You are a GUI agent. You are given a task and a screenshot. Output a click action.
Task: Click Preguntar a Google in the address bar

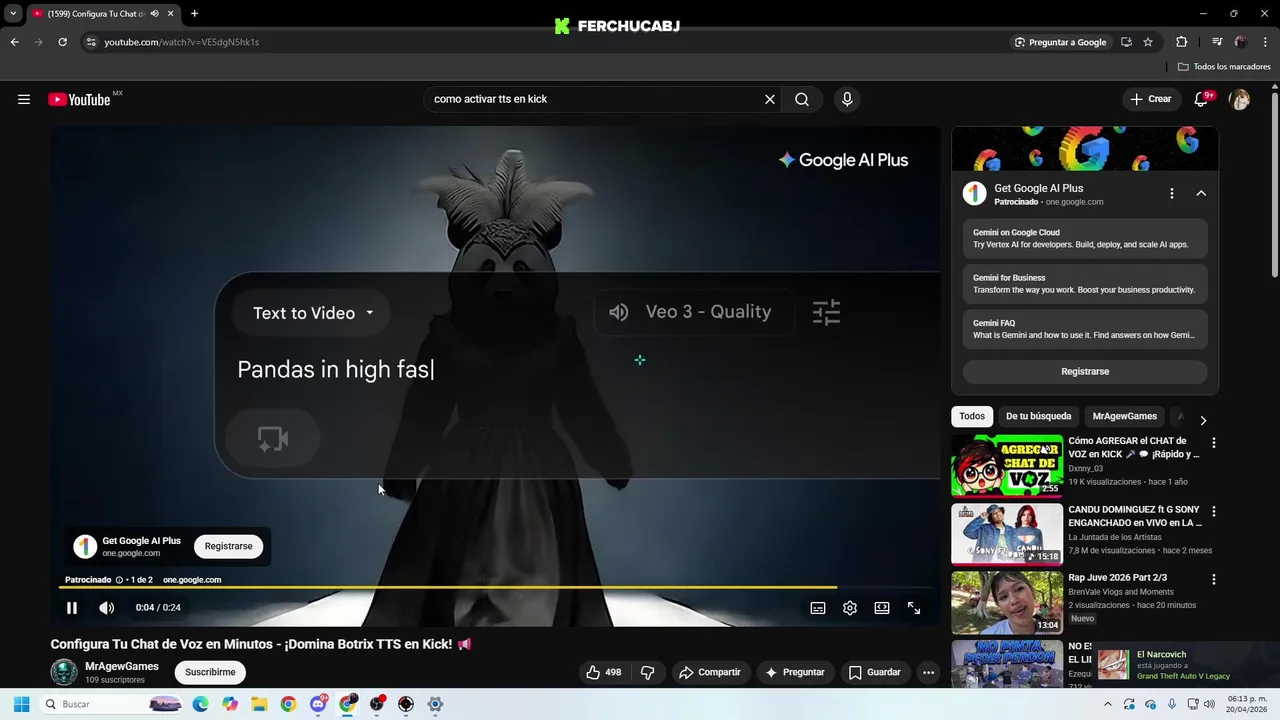tap(1060, 42)
